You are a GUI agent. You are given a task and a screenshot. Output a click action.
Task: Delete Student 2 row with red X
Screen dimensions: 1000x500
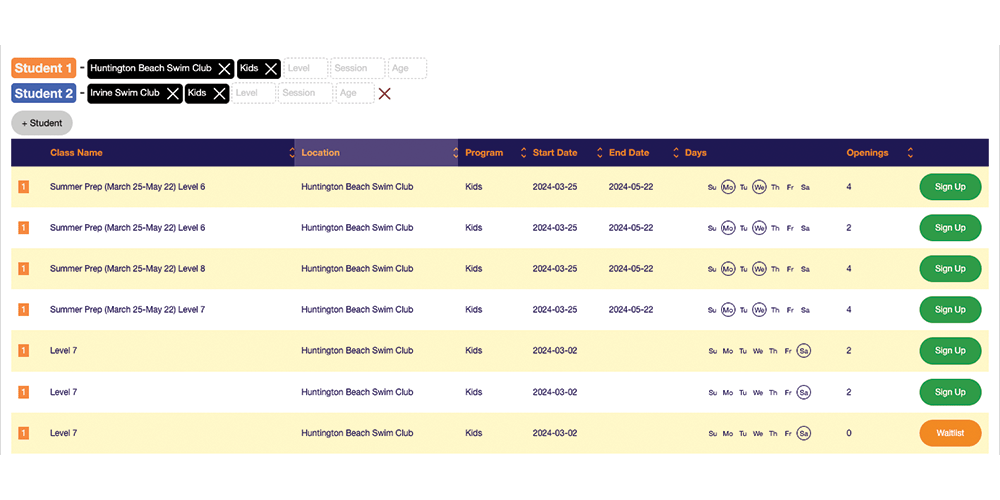[x=384, y=93]
